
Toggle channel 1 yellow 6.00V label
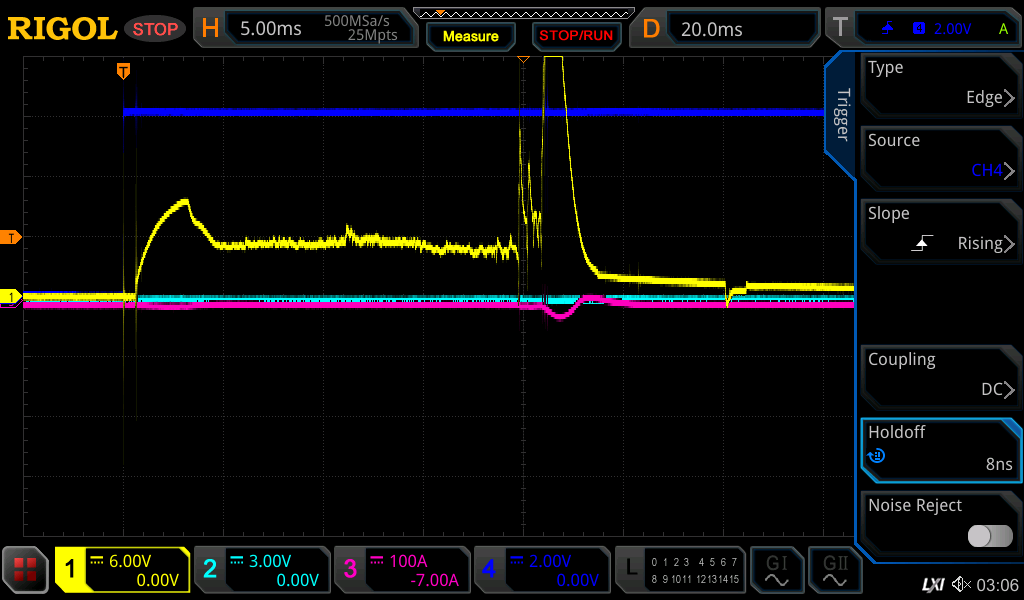point(122,570)
